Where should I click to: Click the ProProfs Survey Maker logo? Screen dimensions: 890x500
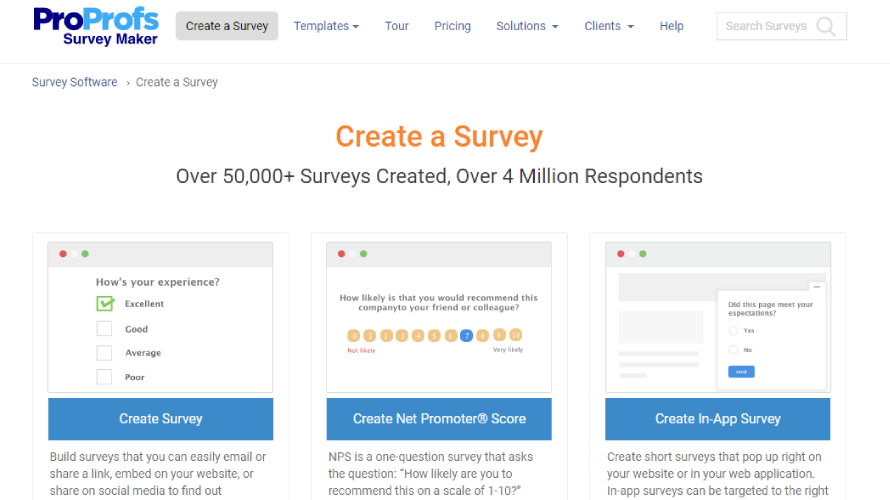pyautogui.click(x=96, y=26)
